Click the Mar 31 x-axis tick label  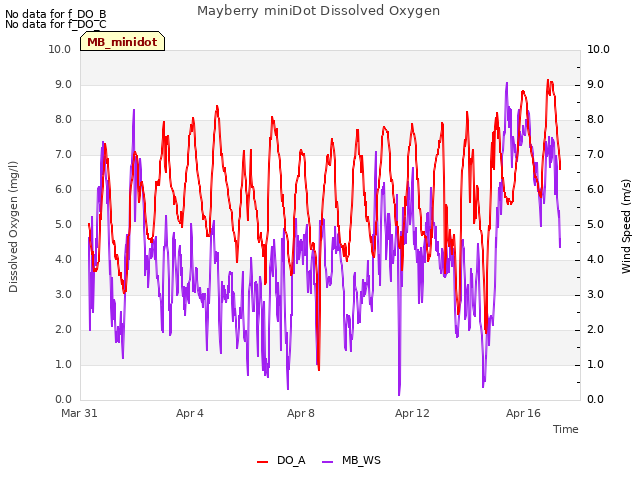point(79,413)
